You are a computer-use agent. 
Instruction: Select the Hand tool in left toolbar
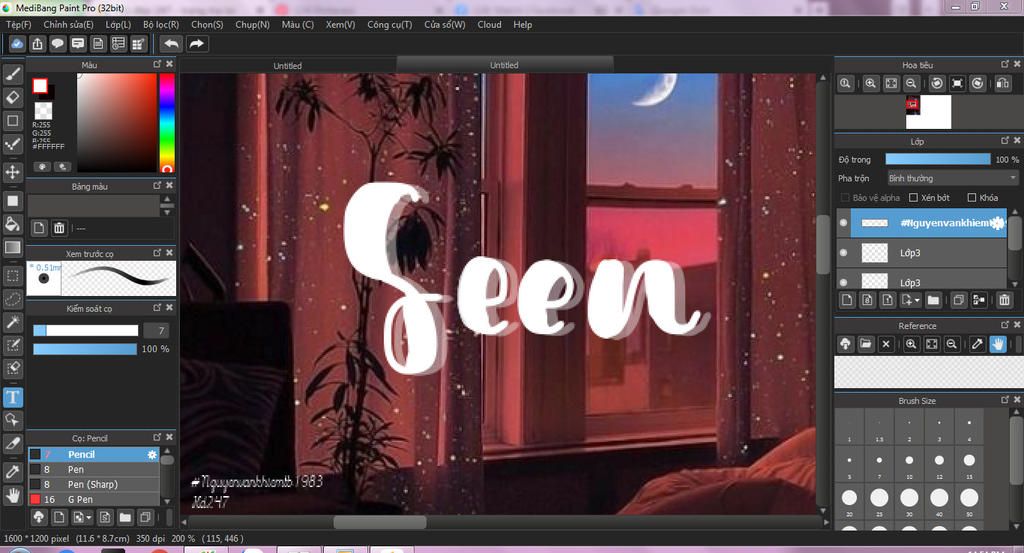[x=12, y=496]
